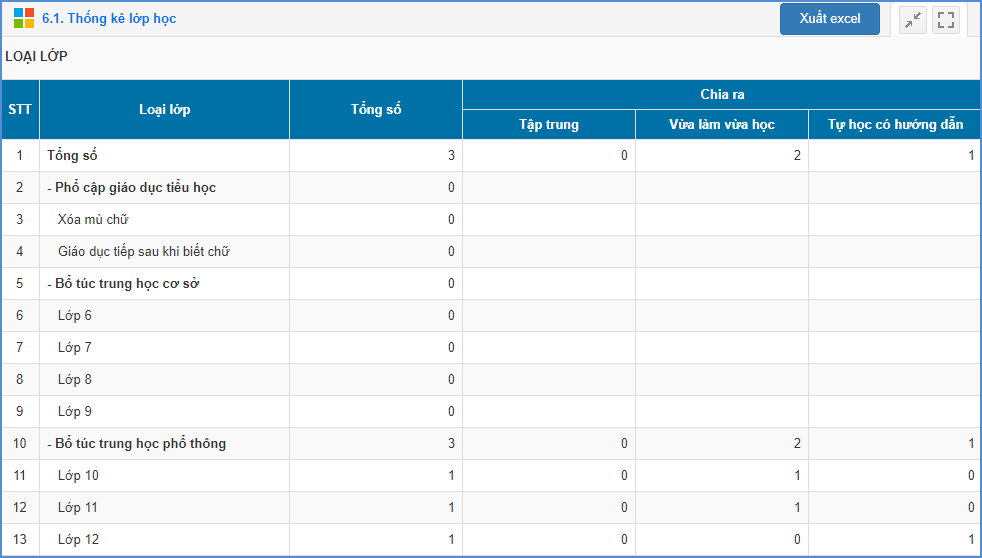This screenshot has width=982, height=558.
Task: Click the Tổng số column header
Action: tap(375, 109)
